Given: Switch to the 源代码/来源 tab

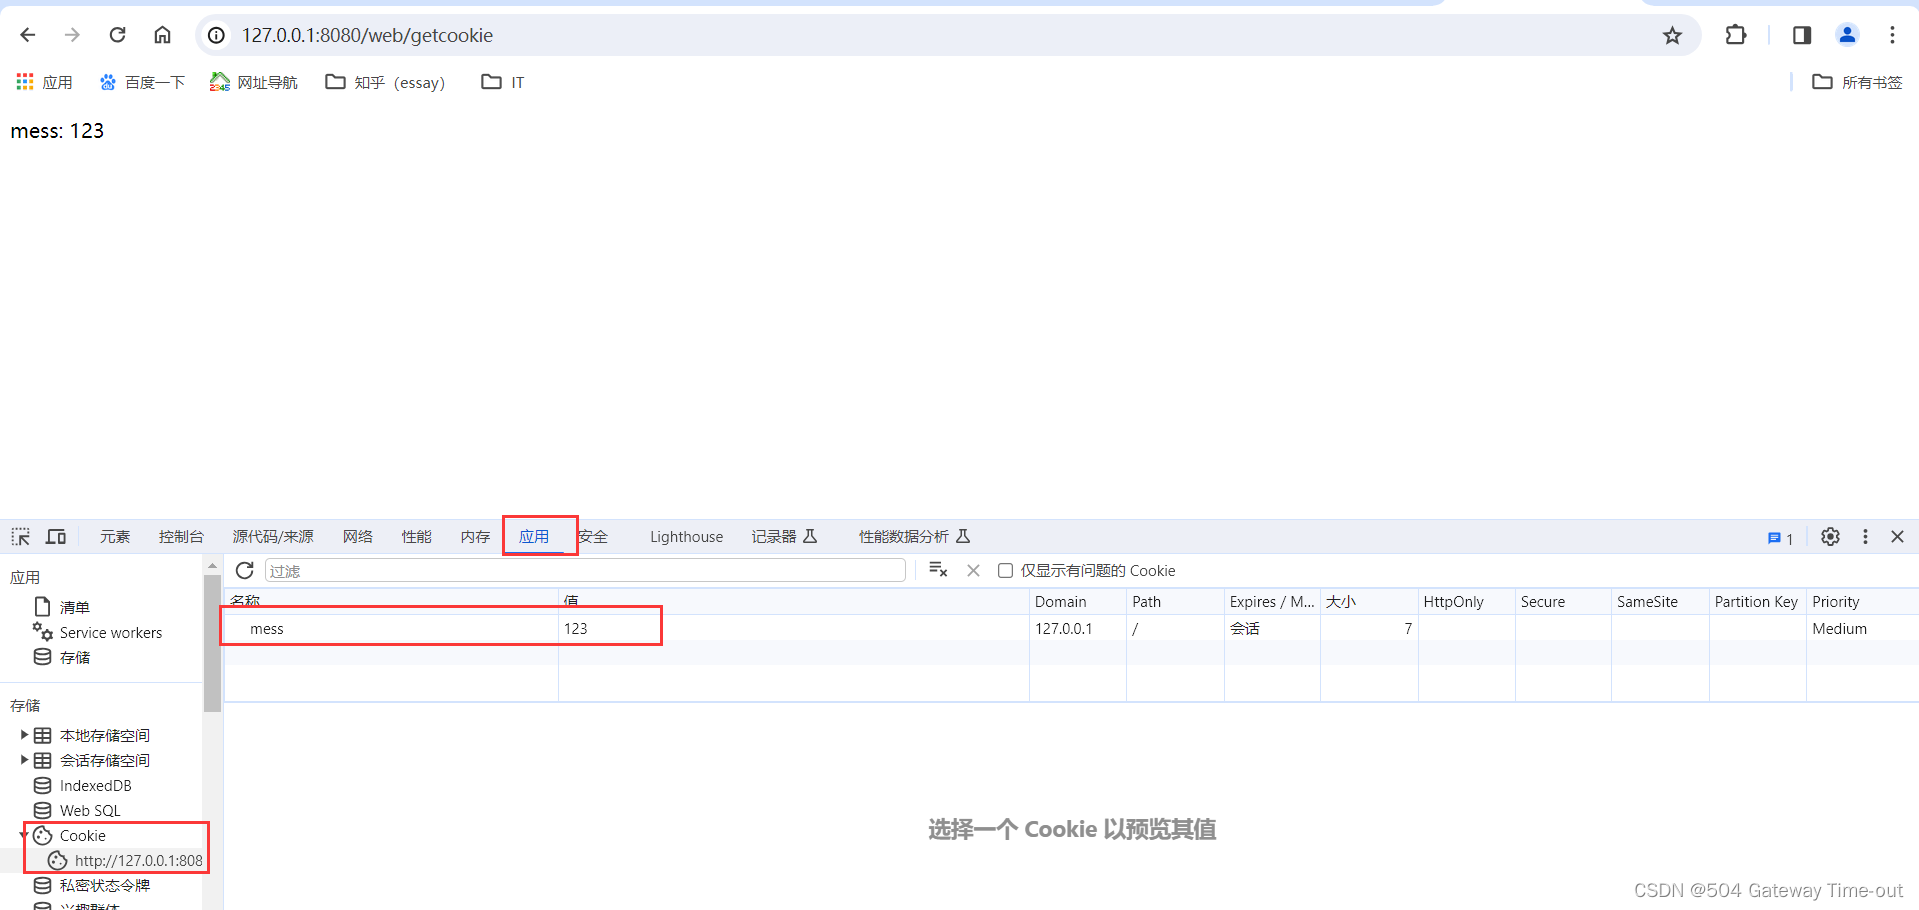Looking at the screenshot, I should point(273,537).
